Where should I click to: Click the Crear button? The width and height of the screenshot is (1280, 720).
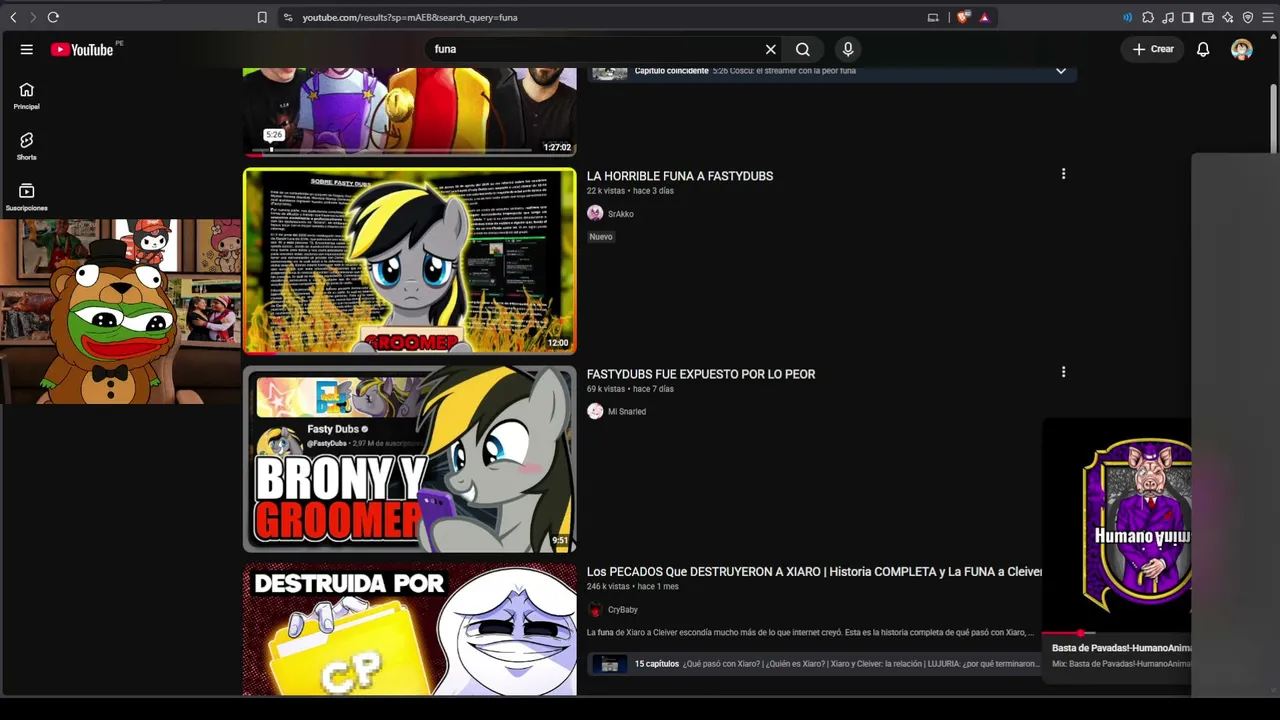click(x=1153, y=49)
